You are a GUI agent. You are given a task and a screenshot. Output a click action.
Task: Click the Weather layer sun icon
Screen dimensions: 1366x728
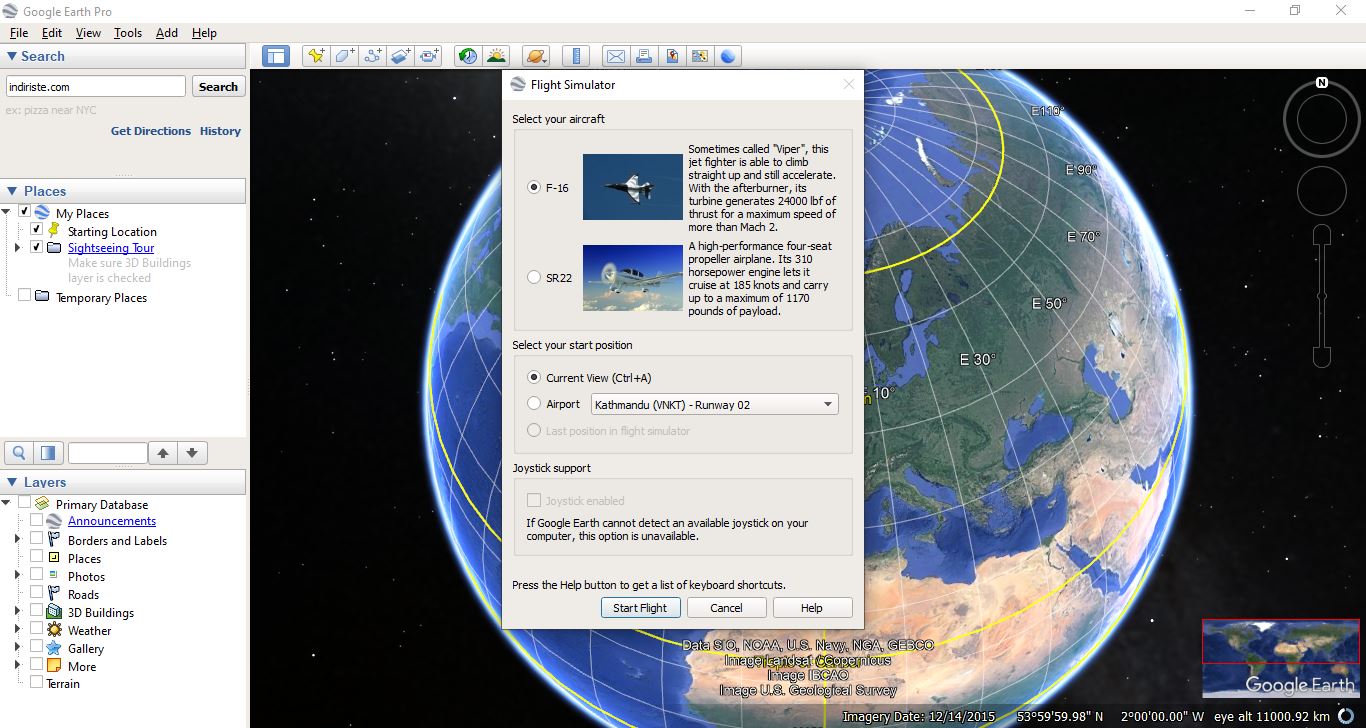coord(54,630)
